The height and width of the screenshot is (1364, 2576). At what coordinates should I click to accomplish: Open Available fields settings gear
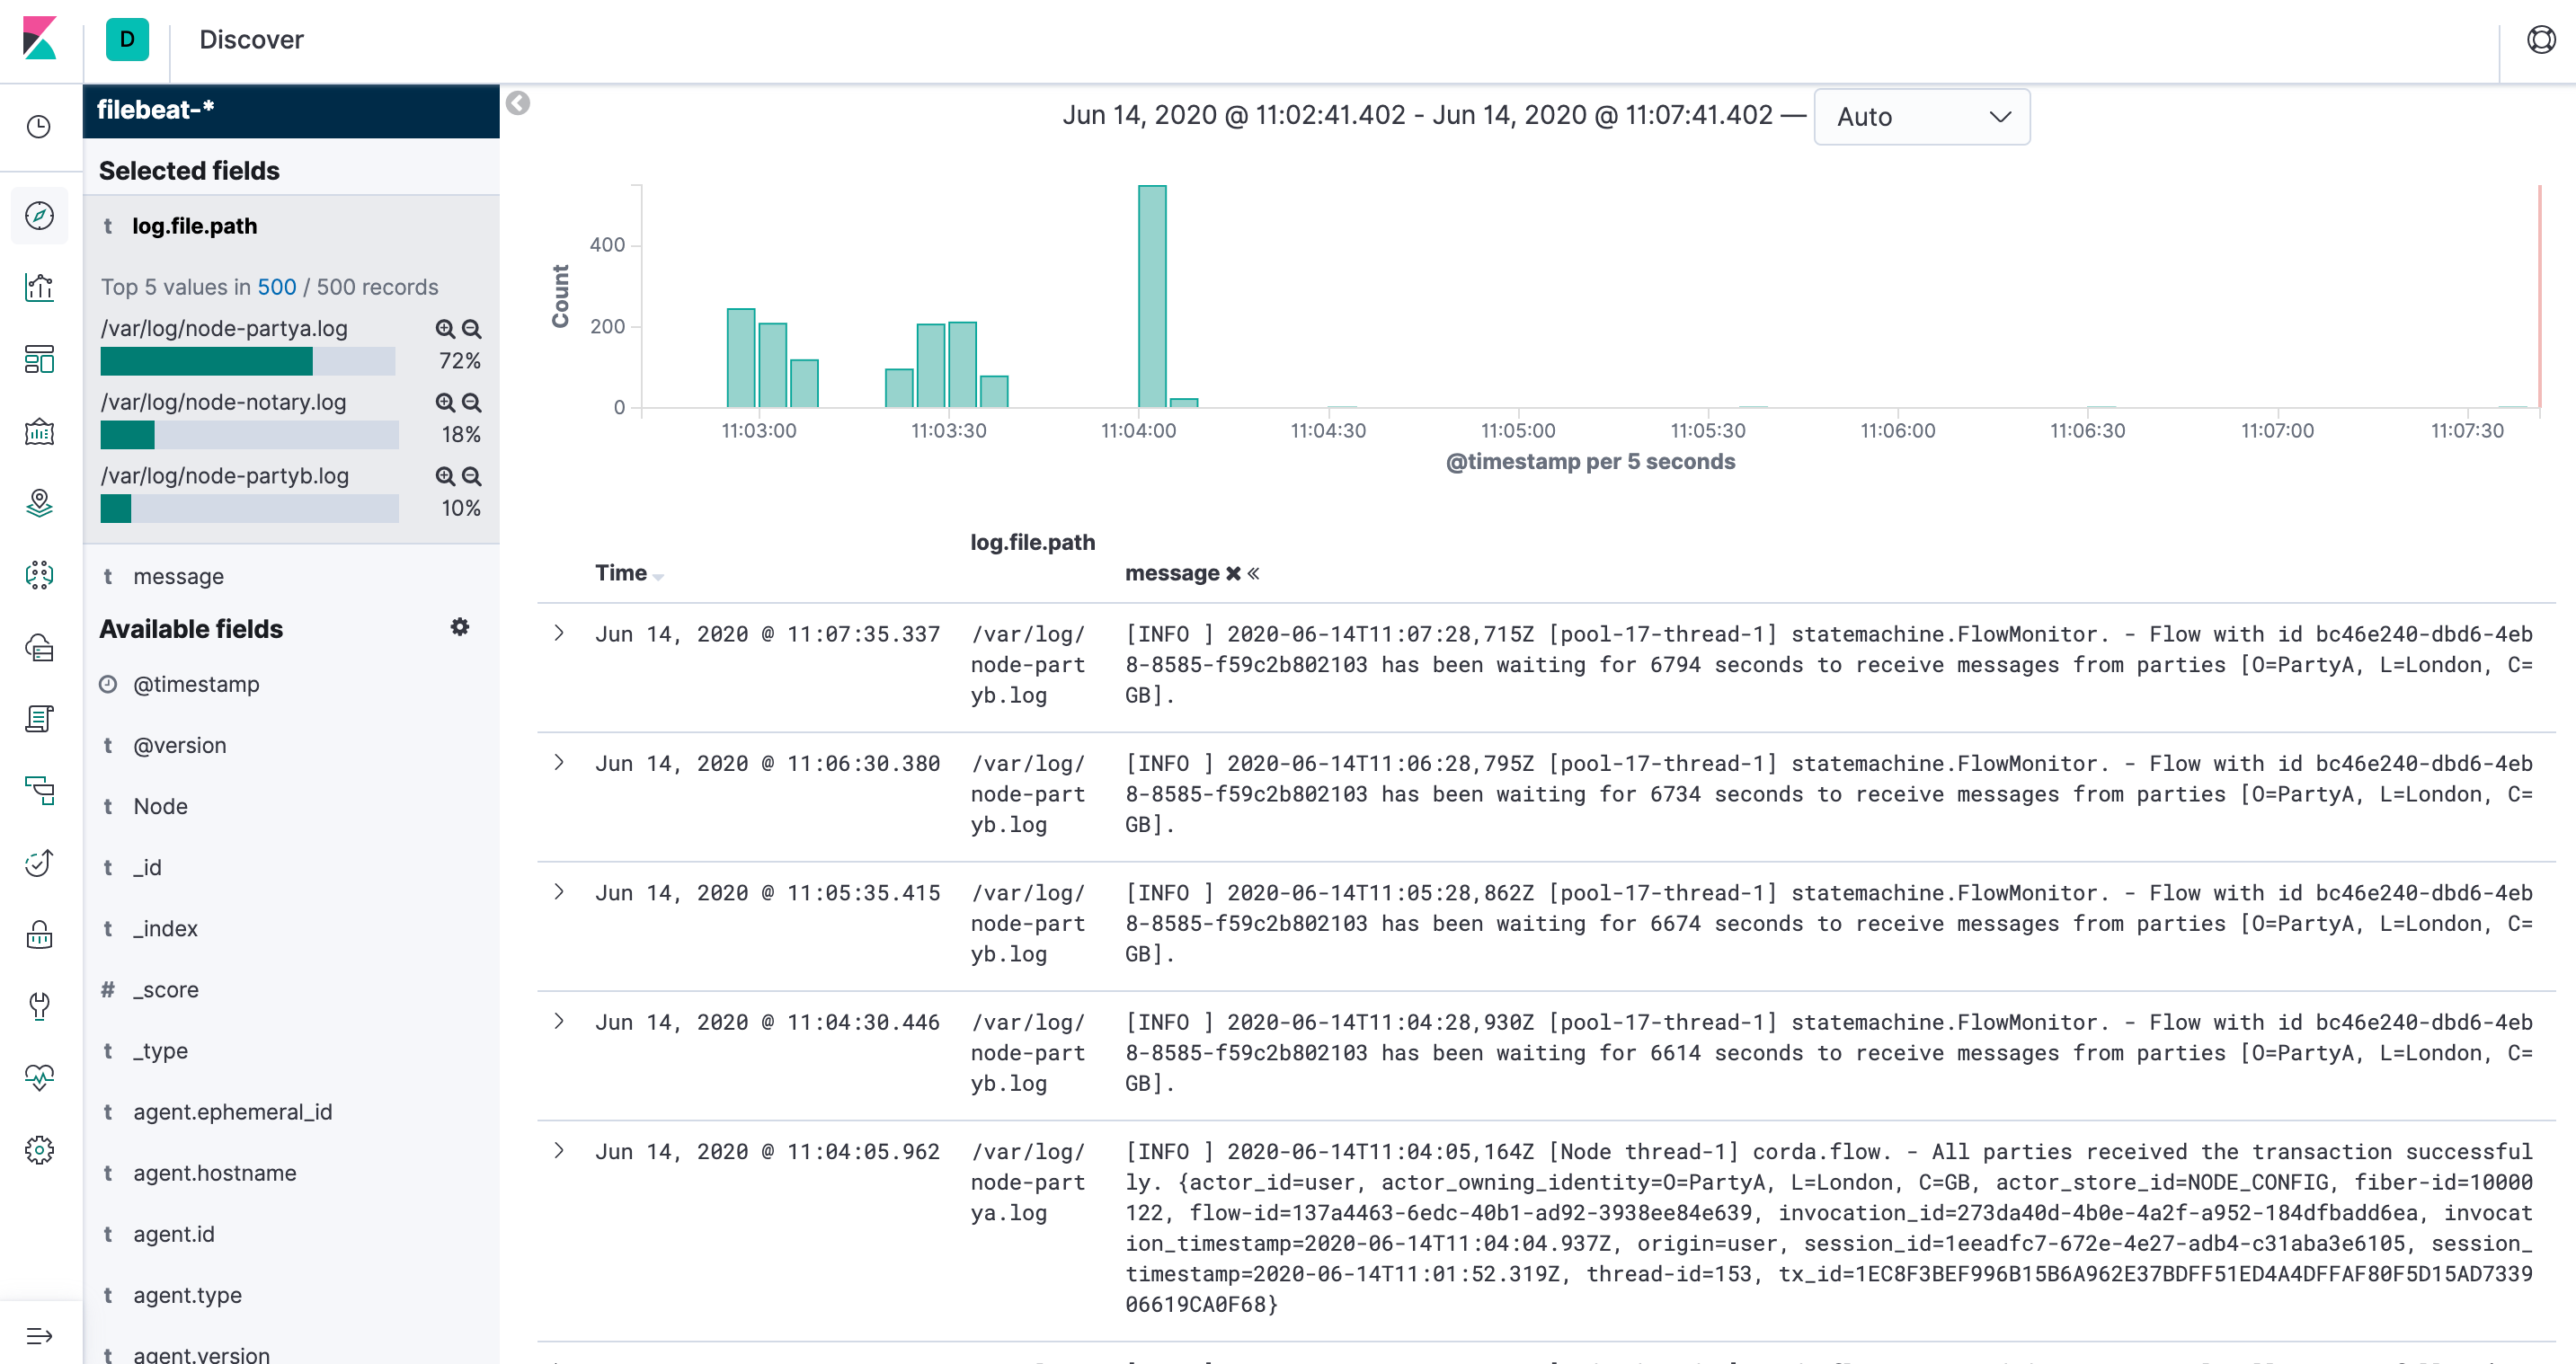[x=460, y=628]
